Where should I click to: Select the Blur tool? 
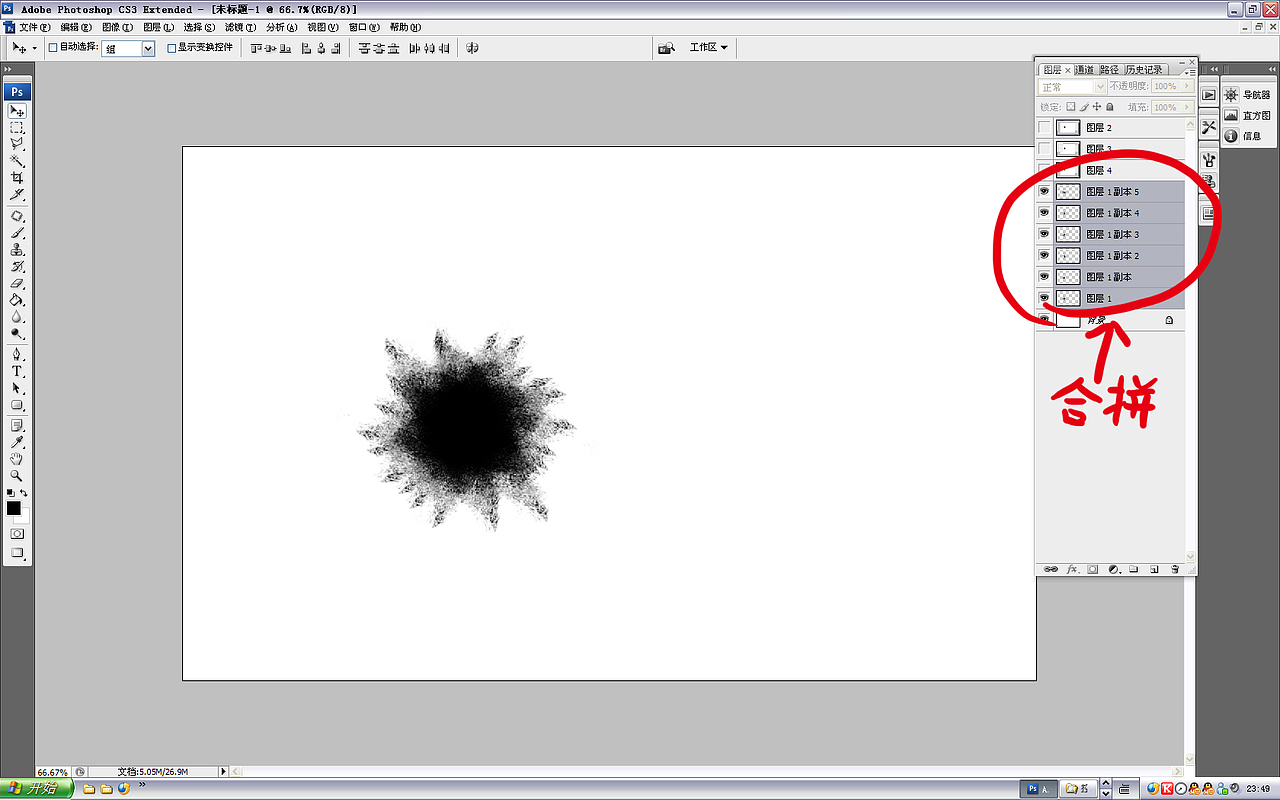17,317
